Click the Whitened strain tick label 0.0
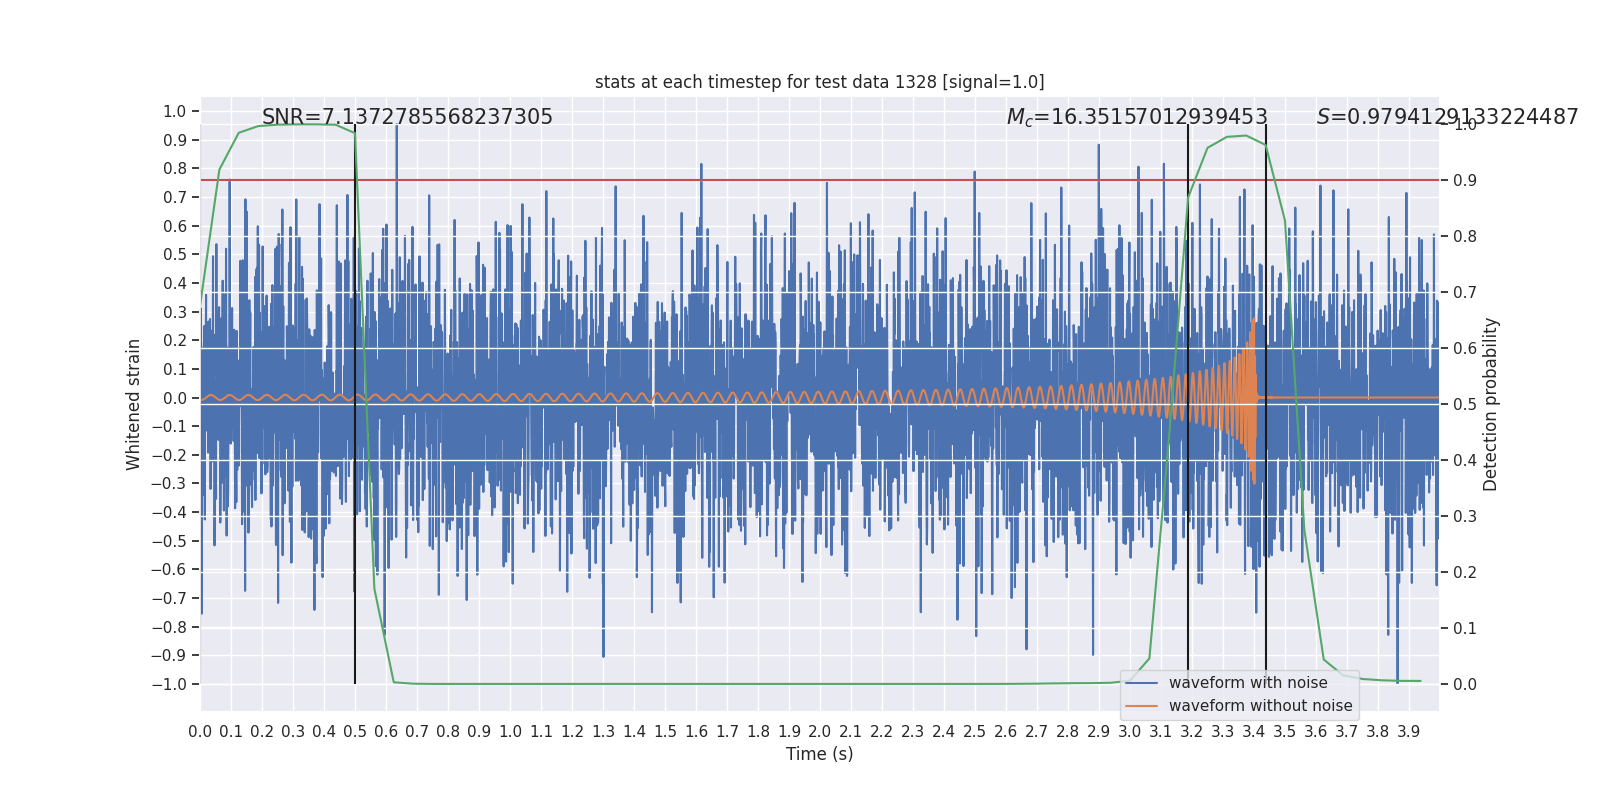1600x800 pixels. (175, 398)
